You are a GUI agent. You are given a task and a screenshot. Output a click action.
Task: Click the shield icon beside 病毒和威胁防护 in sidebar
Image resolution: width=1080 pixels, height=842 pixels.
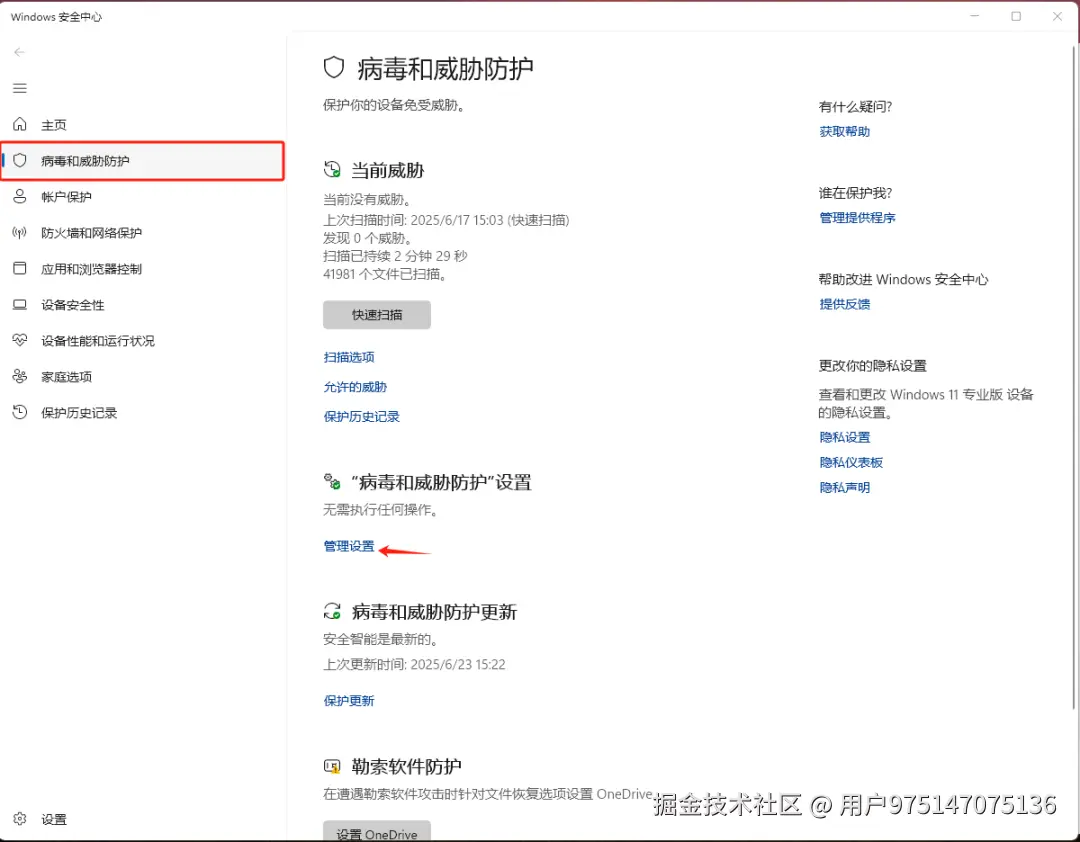click(x=20, y=161)
